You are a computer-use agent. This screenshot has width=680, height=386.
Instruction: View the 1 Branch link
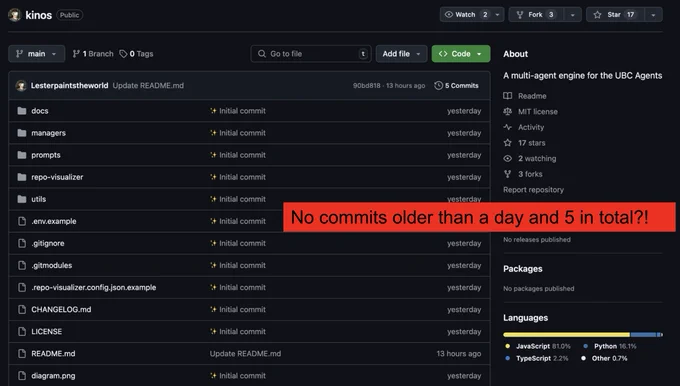click(93, 54)
